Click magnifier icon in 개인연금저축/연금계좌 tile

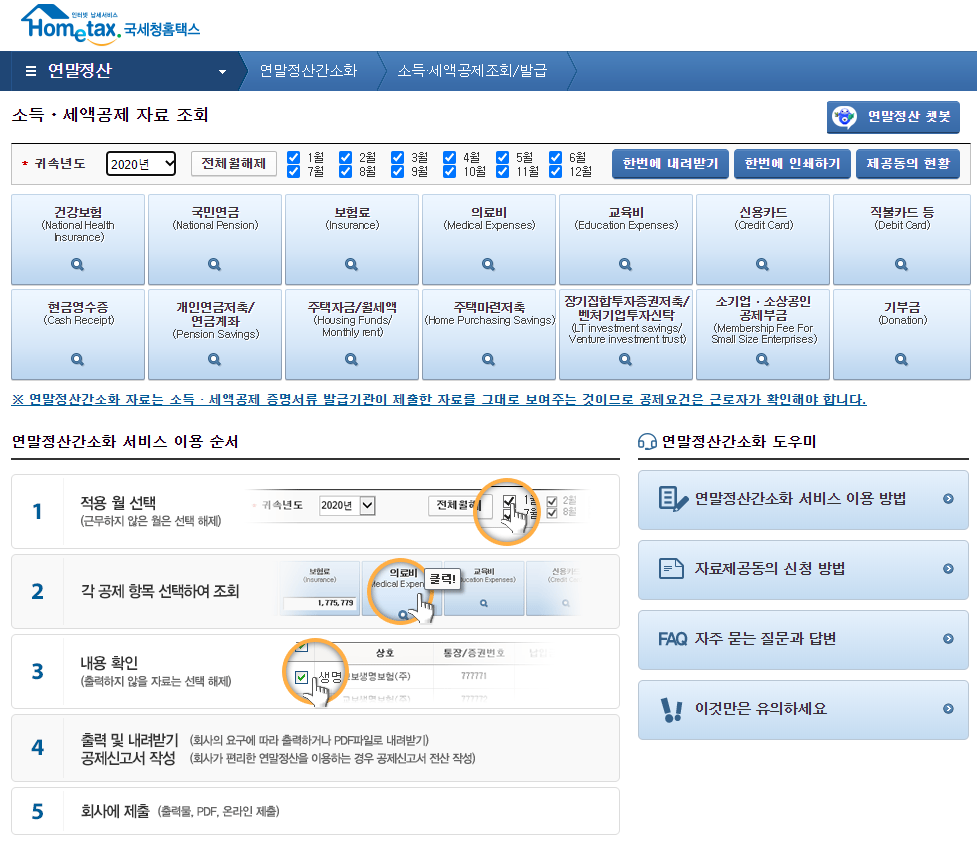[214, 359]
